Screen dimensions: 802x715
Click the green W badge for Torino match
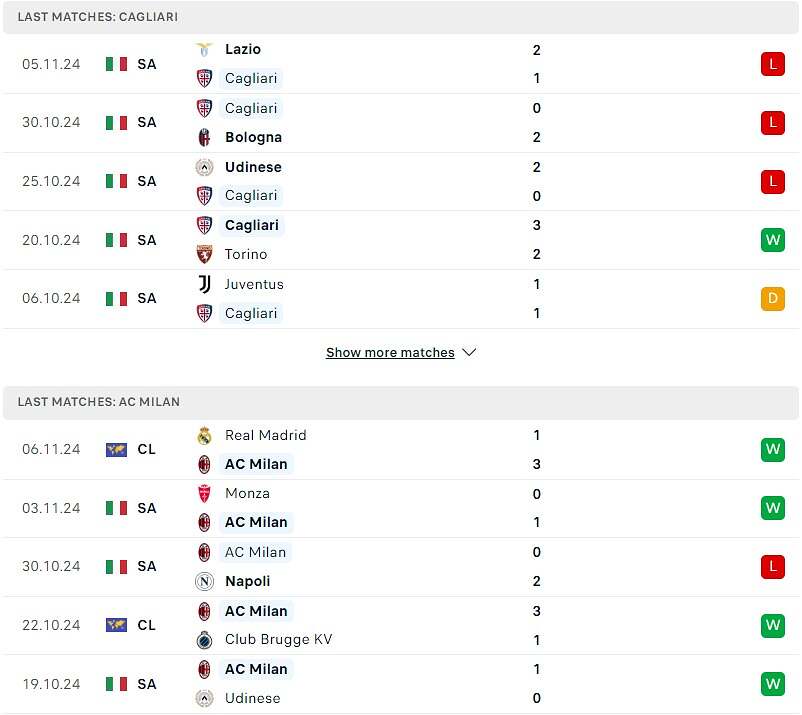click(x=772, y=240)
